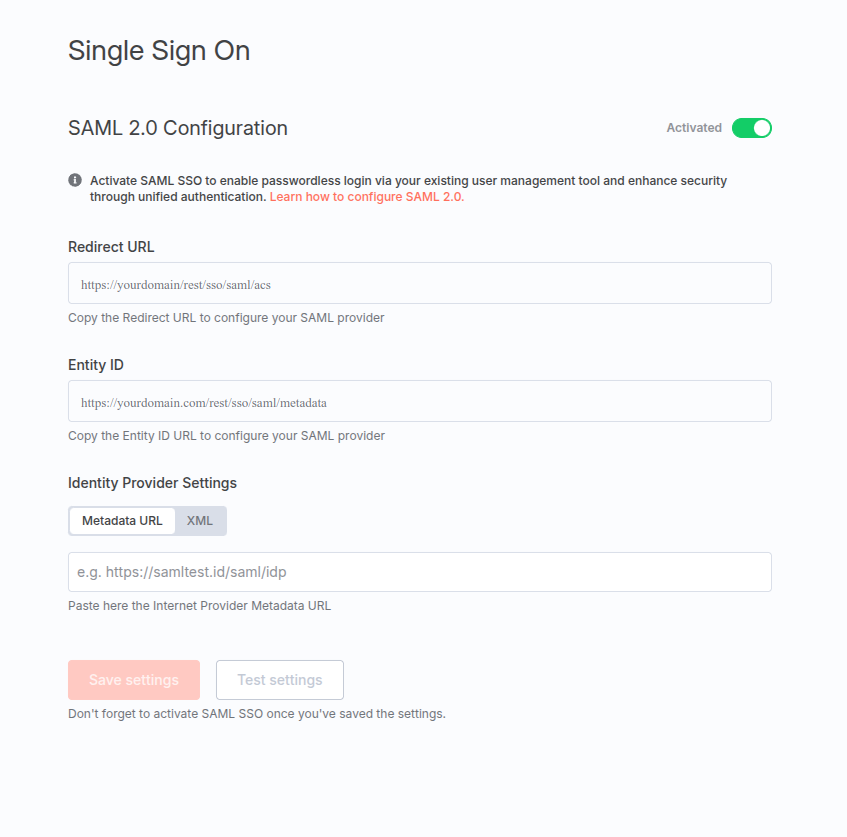Click the Copy the Redirect URL helper text
This screenshot has width=847, height=837.
[x=226, y=318]
